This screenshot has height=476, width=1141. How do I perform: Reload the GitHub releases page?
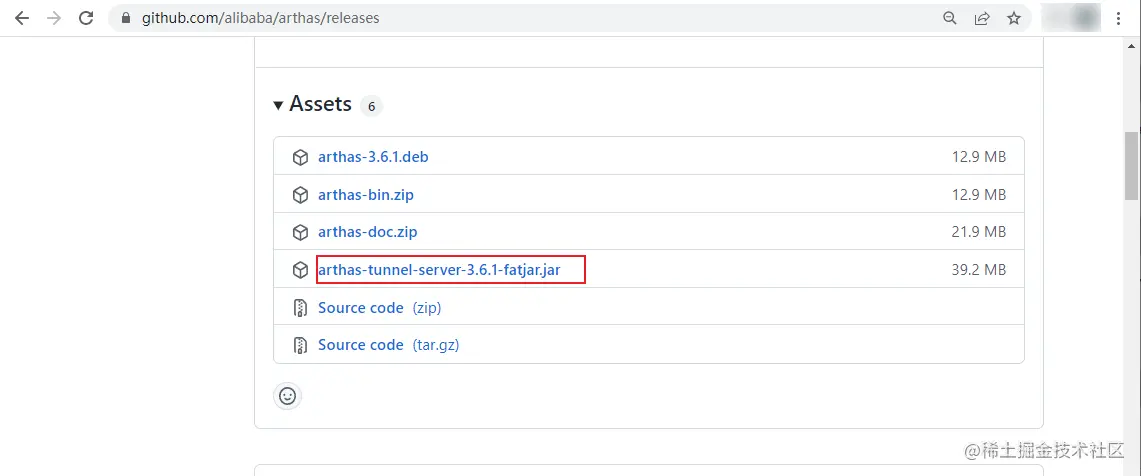(x=86, y=18)
